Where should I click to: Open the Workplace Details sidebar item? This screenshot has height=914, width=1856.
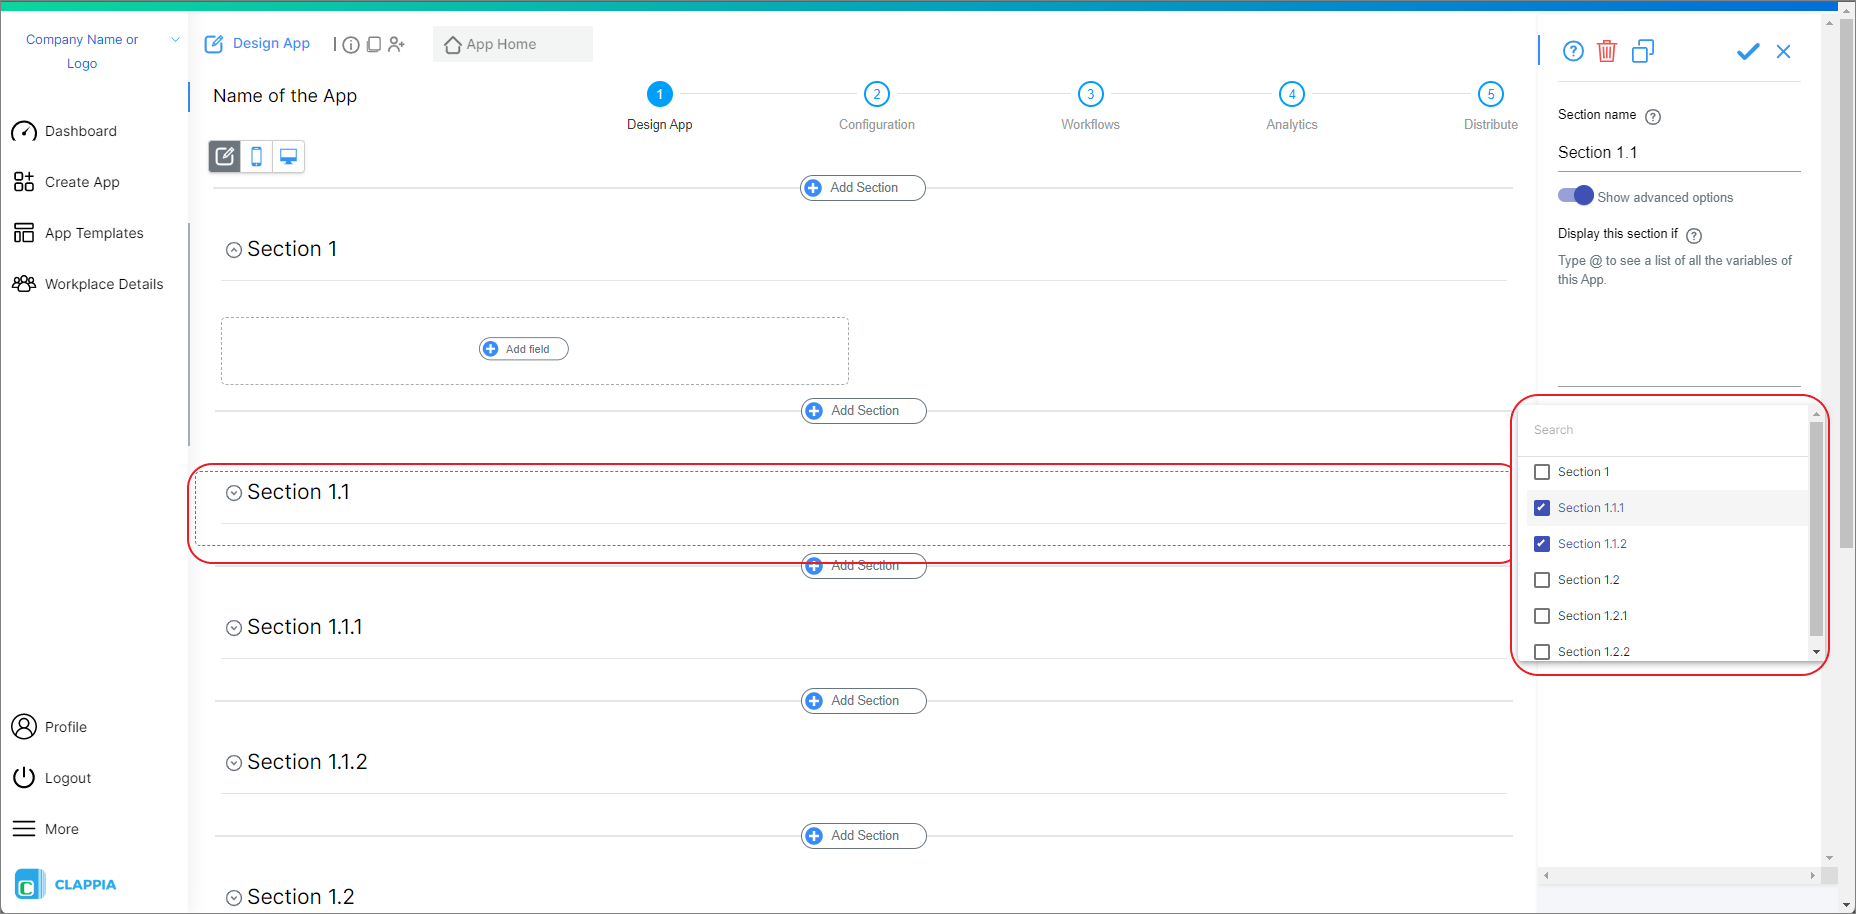click(x=104, y=283)
